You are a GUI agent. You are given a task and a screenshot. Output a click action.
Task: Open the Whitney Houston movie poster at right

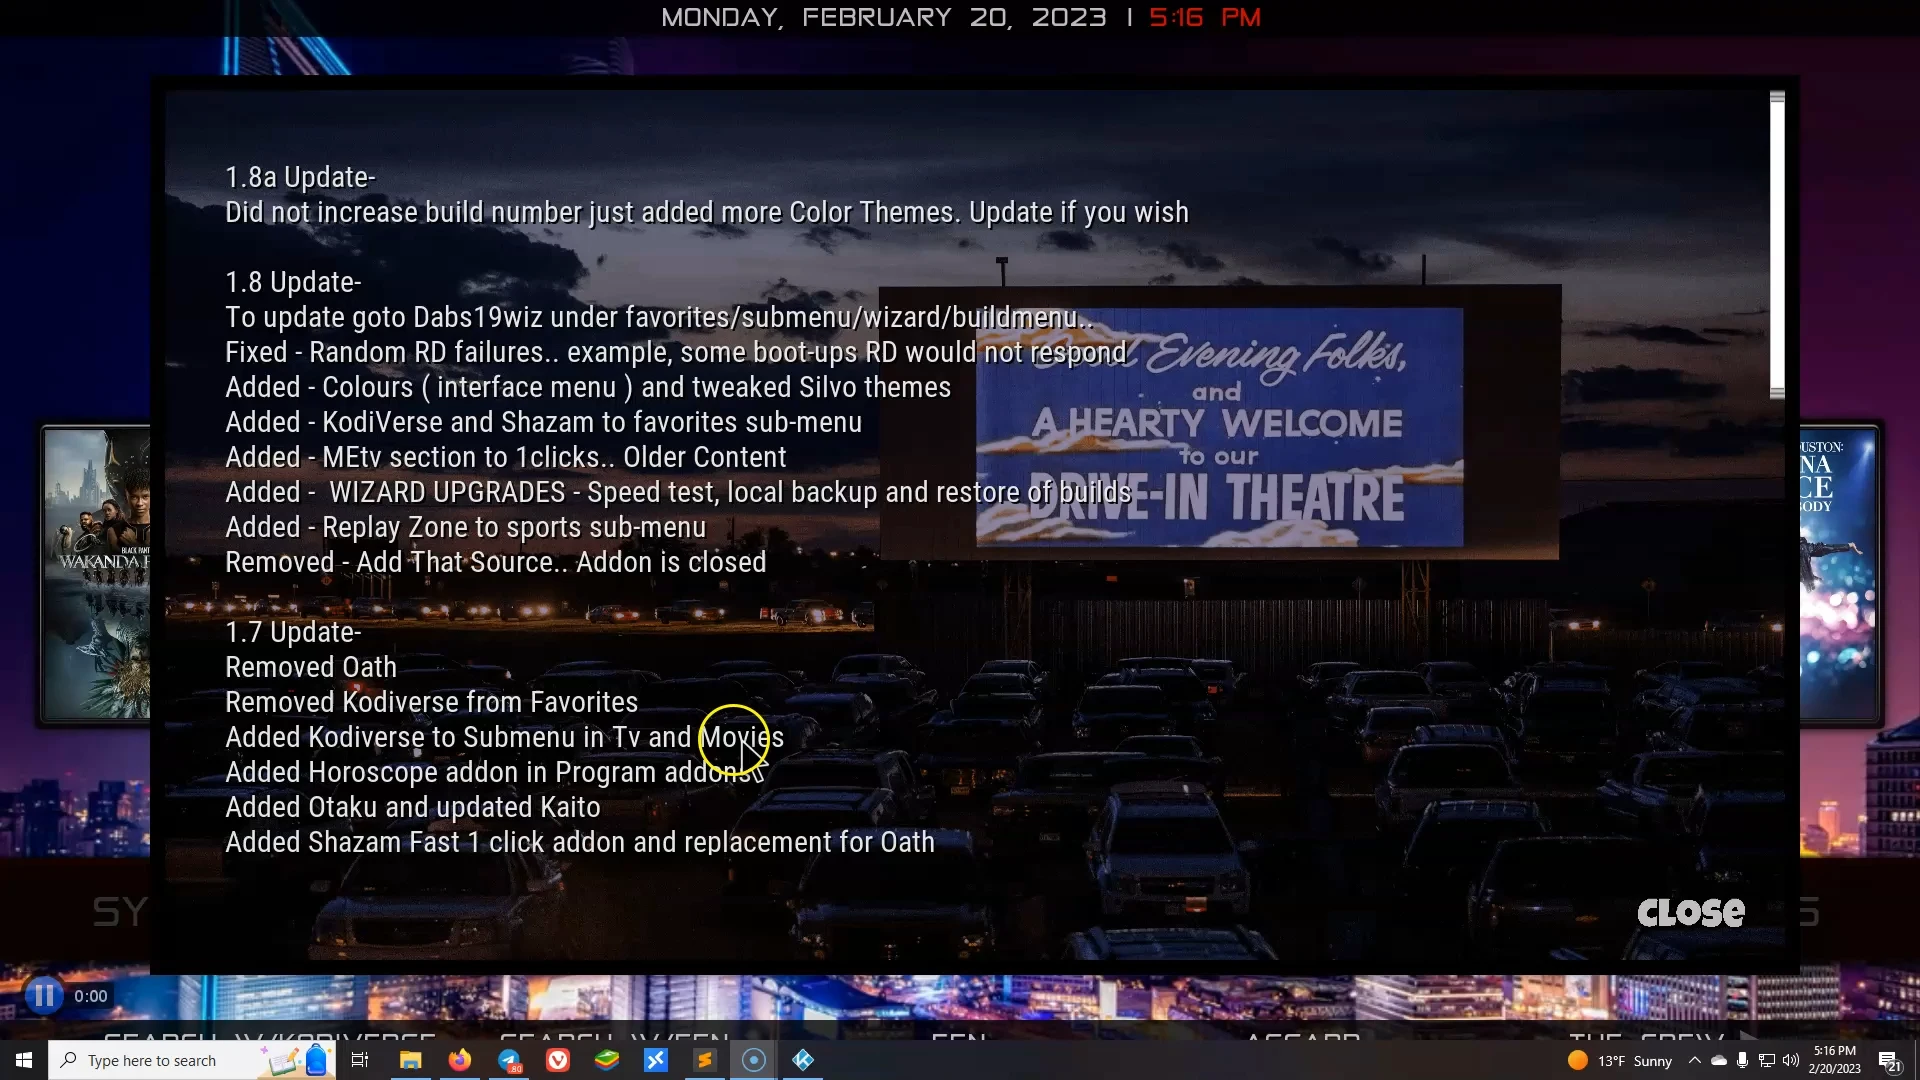[1840, 574]
